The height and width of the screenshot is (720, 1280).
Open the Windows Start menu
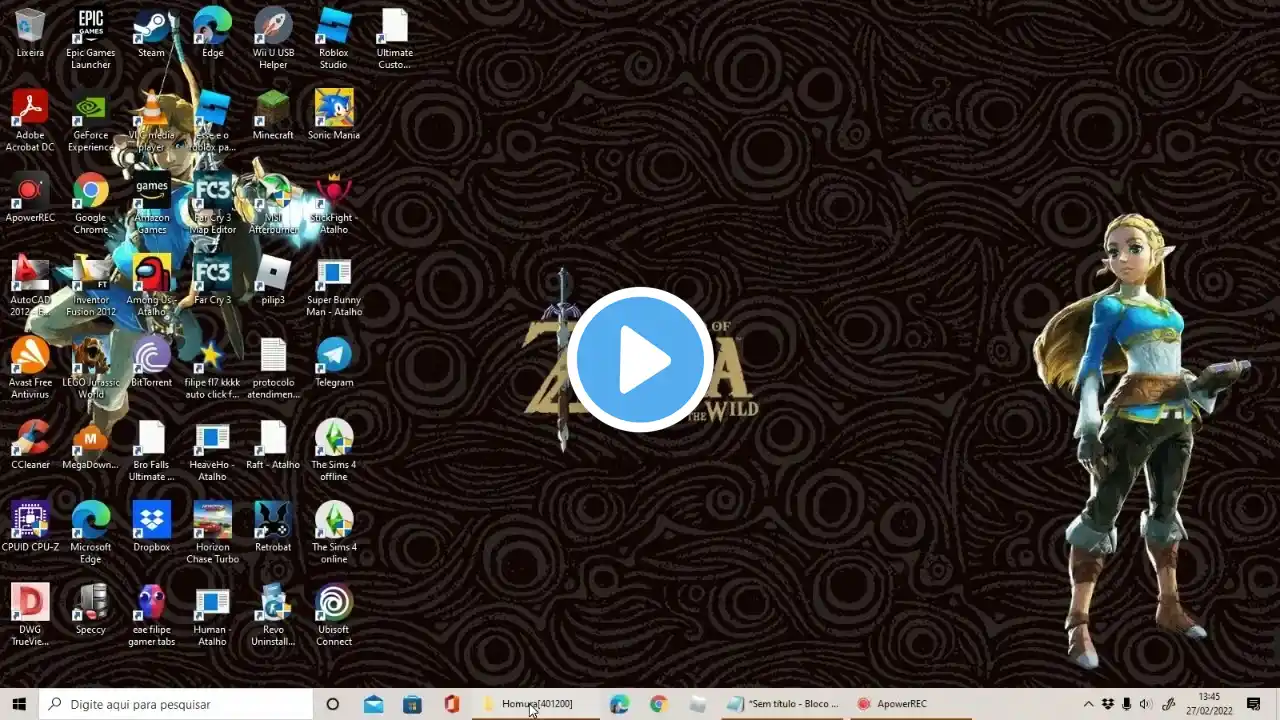pyautogui.click(x=19, y=704)
